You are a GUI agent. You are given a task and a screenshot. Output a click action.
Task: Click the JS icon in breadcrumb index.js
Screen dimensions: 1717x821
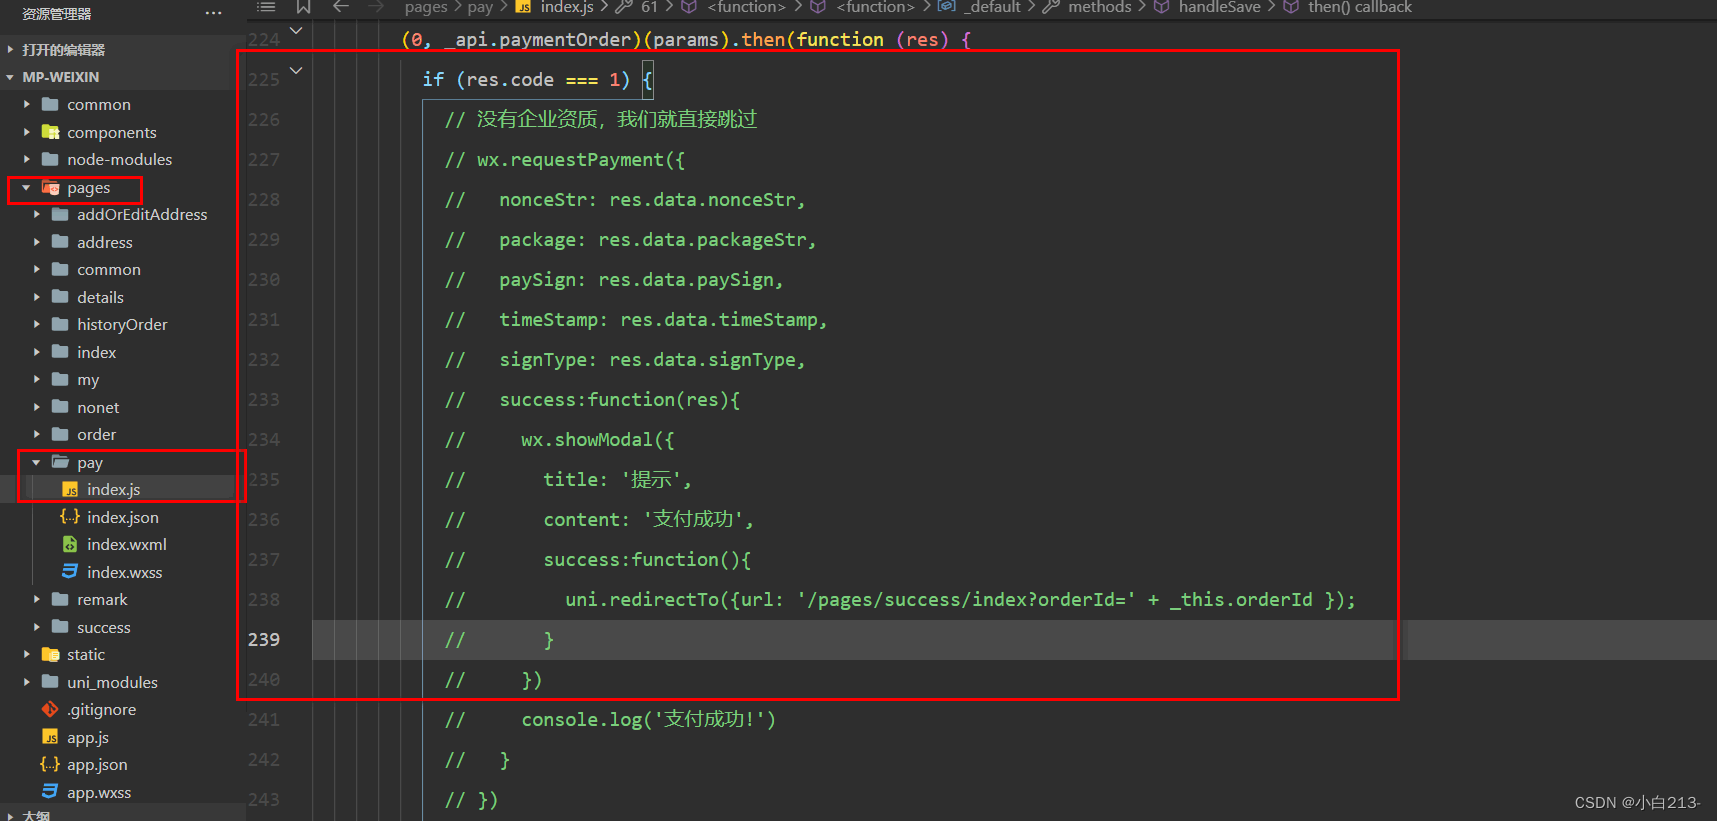click(x=523, y=7)
